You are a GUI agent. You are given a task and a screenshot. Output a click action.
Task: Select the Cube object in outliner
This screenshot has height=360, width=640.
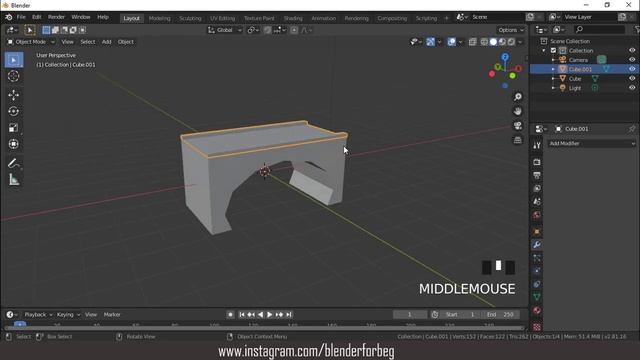(x=575, y=79)
